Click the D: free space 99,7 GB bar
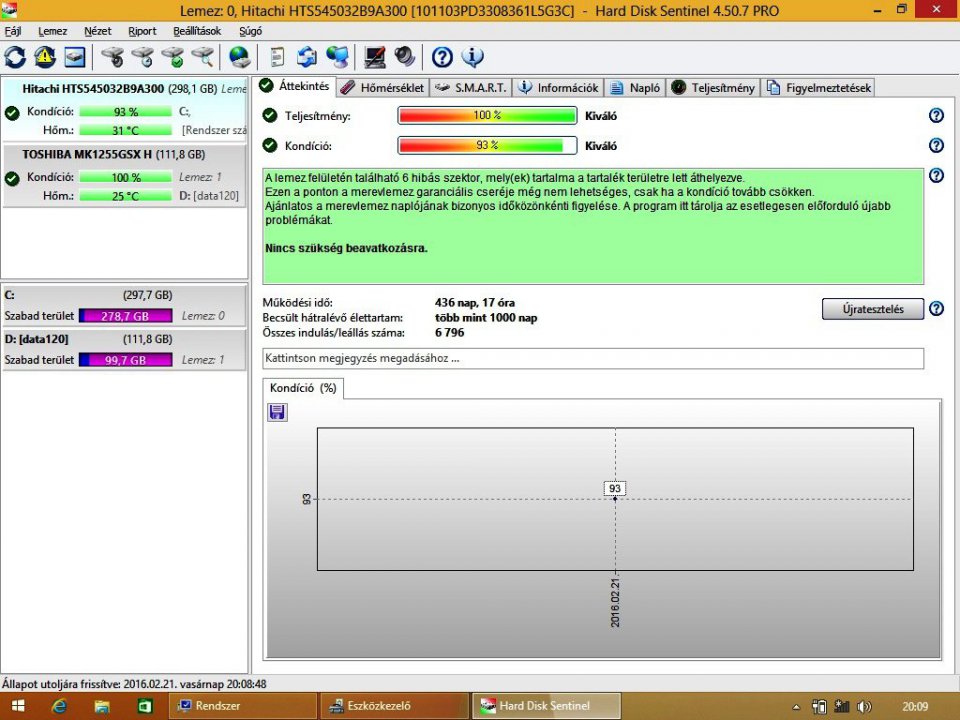Screen dimensions: 960x720 126,360
